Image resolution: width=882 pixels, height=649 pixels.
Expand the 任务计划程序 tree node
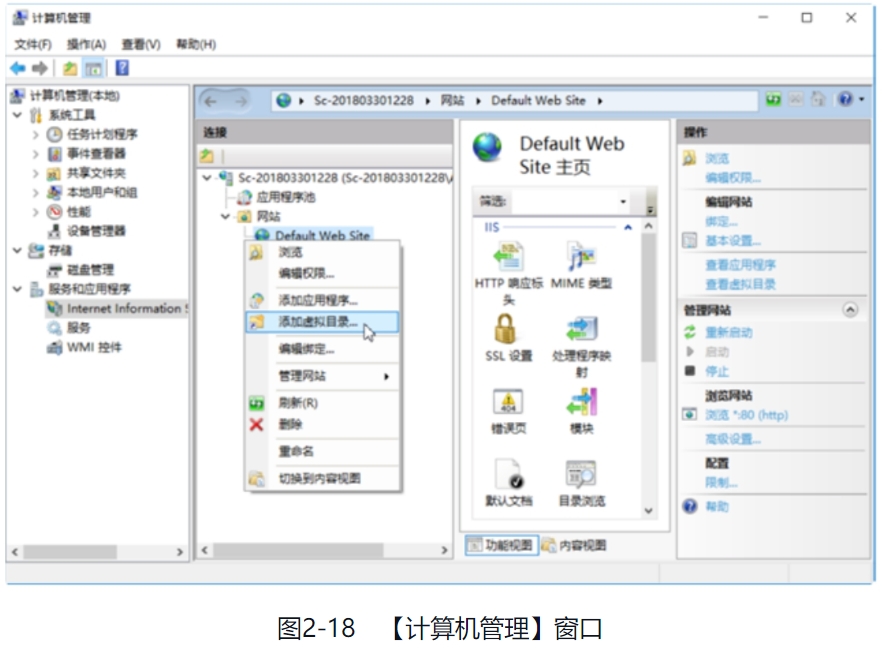click(35, 134)
